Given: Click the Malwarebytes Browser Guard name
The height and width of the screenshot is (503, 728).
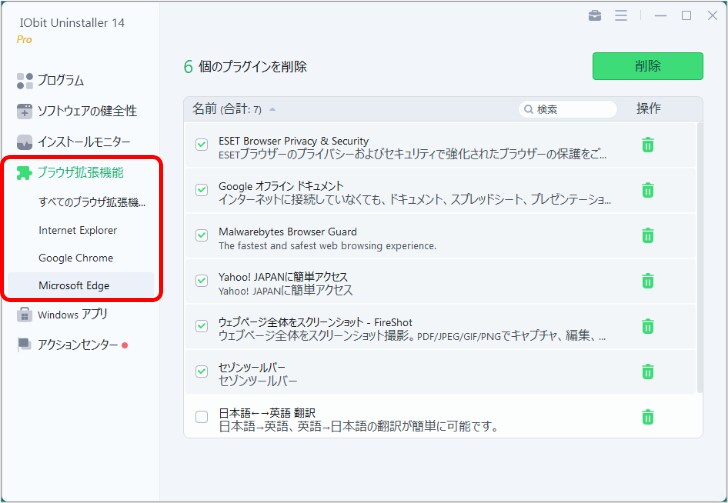Looking at the screenshot, I should pyautogui.click(x=288, y=231).
